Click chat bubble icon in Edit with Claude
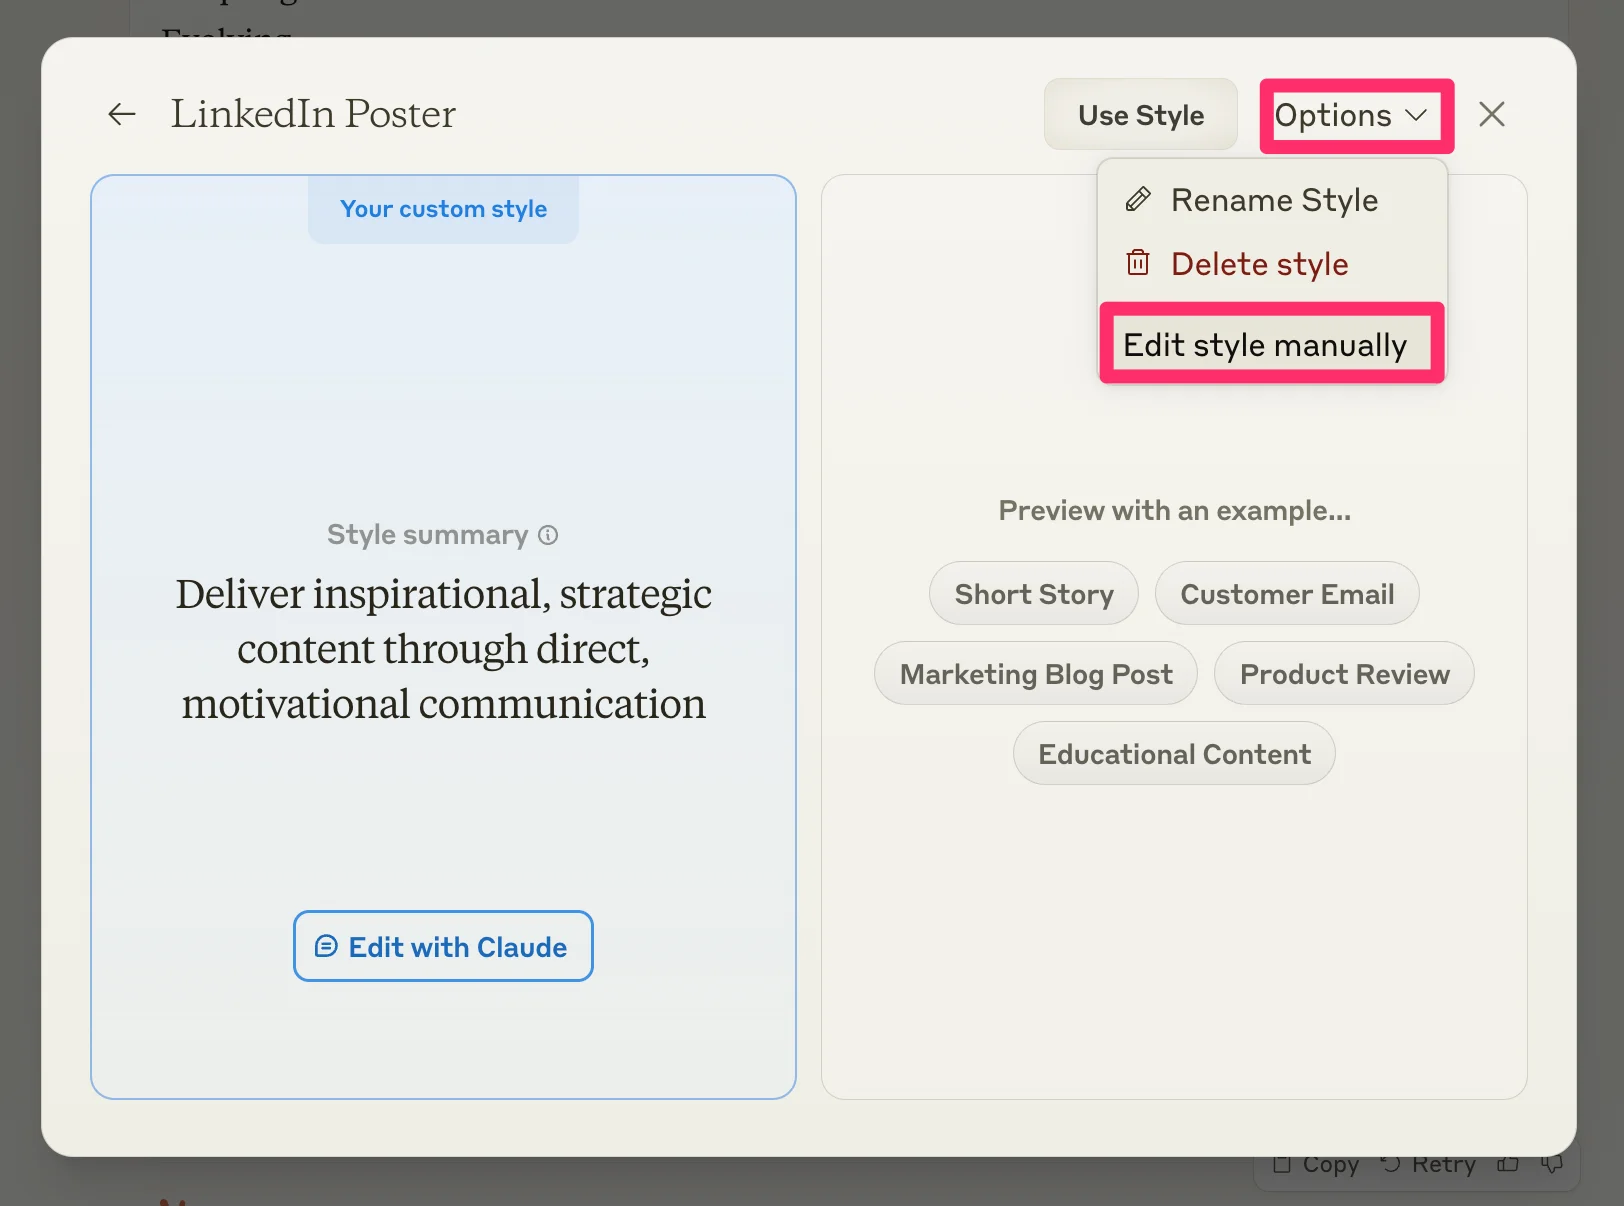 click(x=326, y=946)
